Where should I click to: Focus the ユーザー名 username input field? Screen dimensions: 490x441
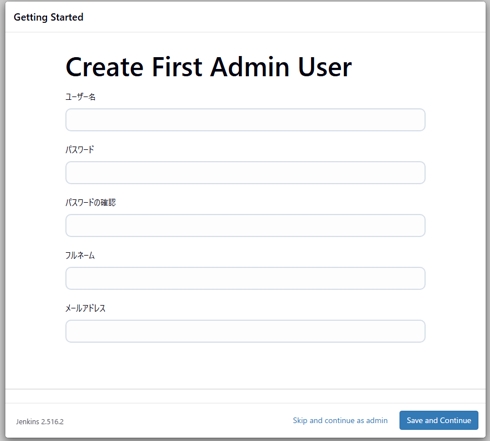[x=245, y=120]
